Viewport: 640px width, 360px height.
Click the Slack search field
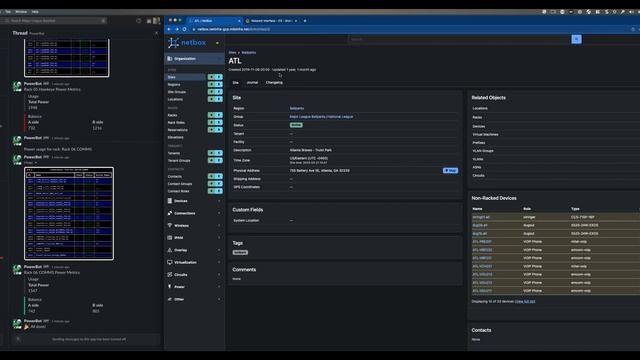coord(55,20)
